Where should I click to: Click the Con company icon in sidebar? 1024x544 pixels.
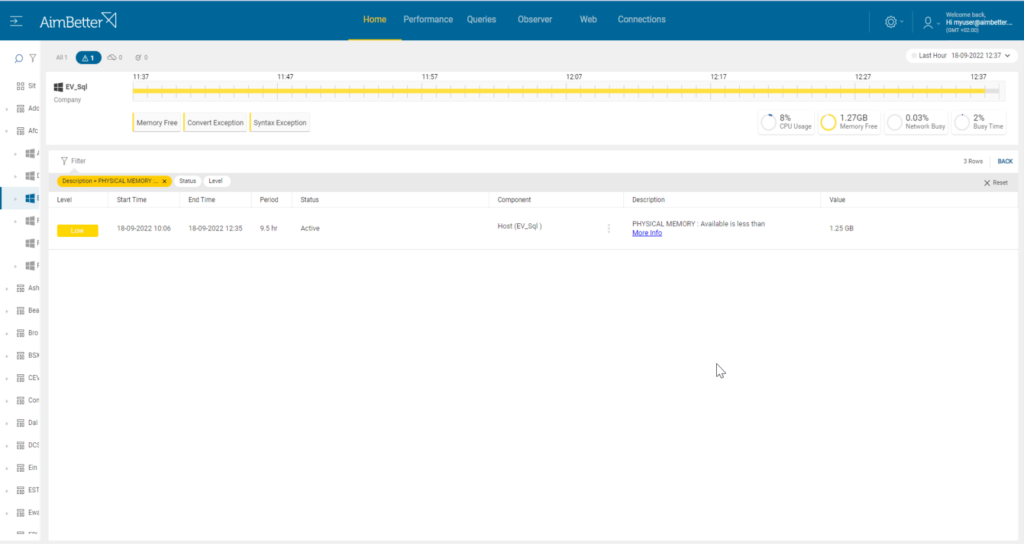pyautogui.click(x=20, y=400)
